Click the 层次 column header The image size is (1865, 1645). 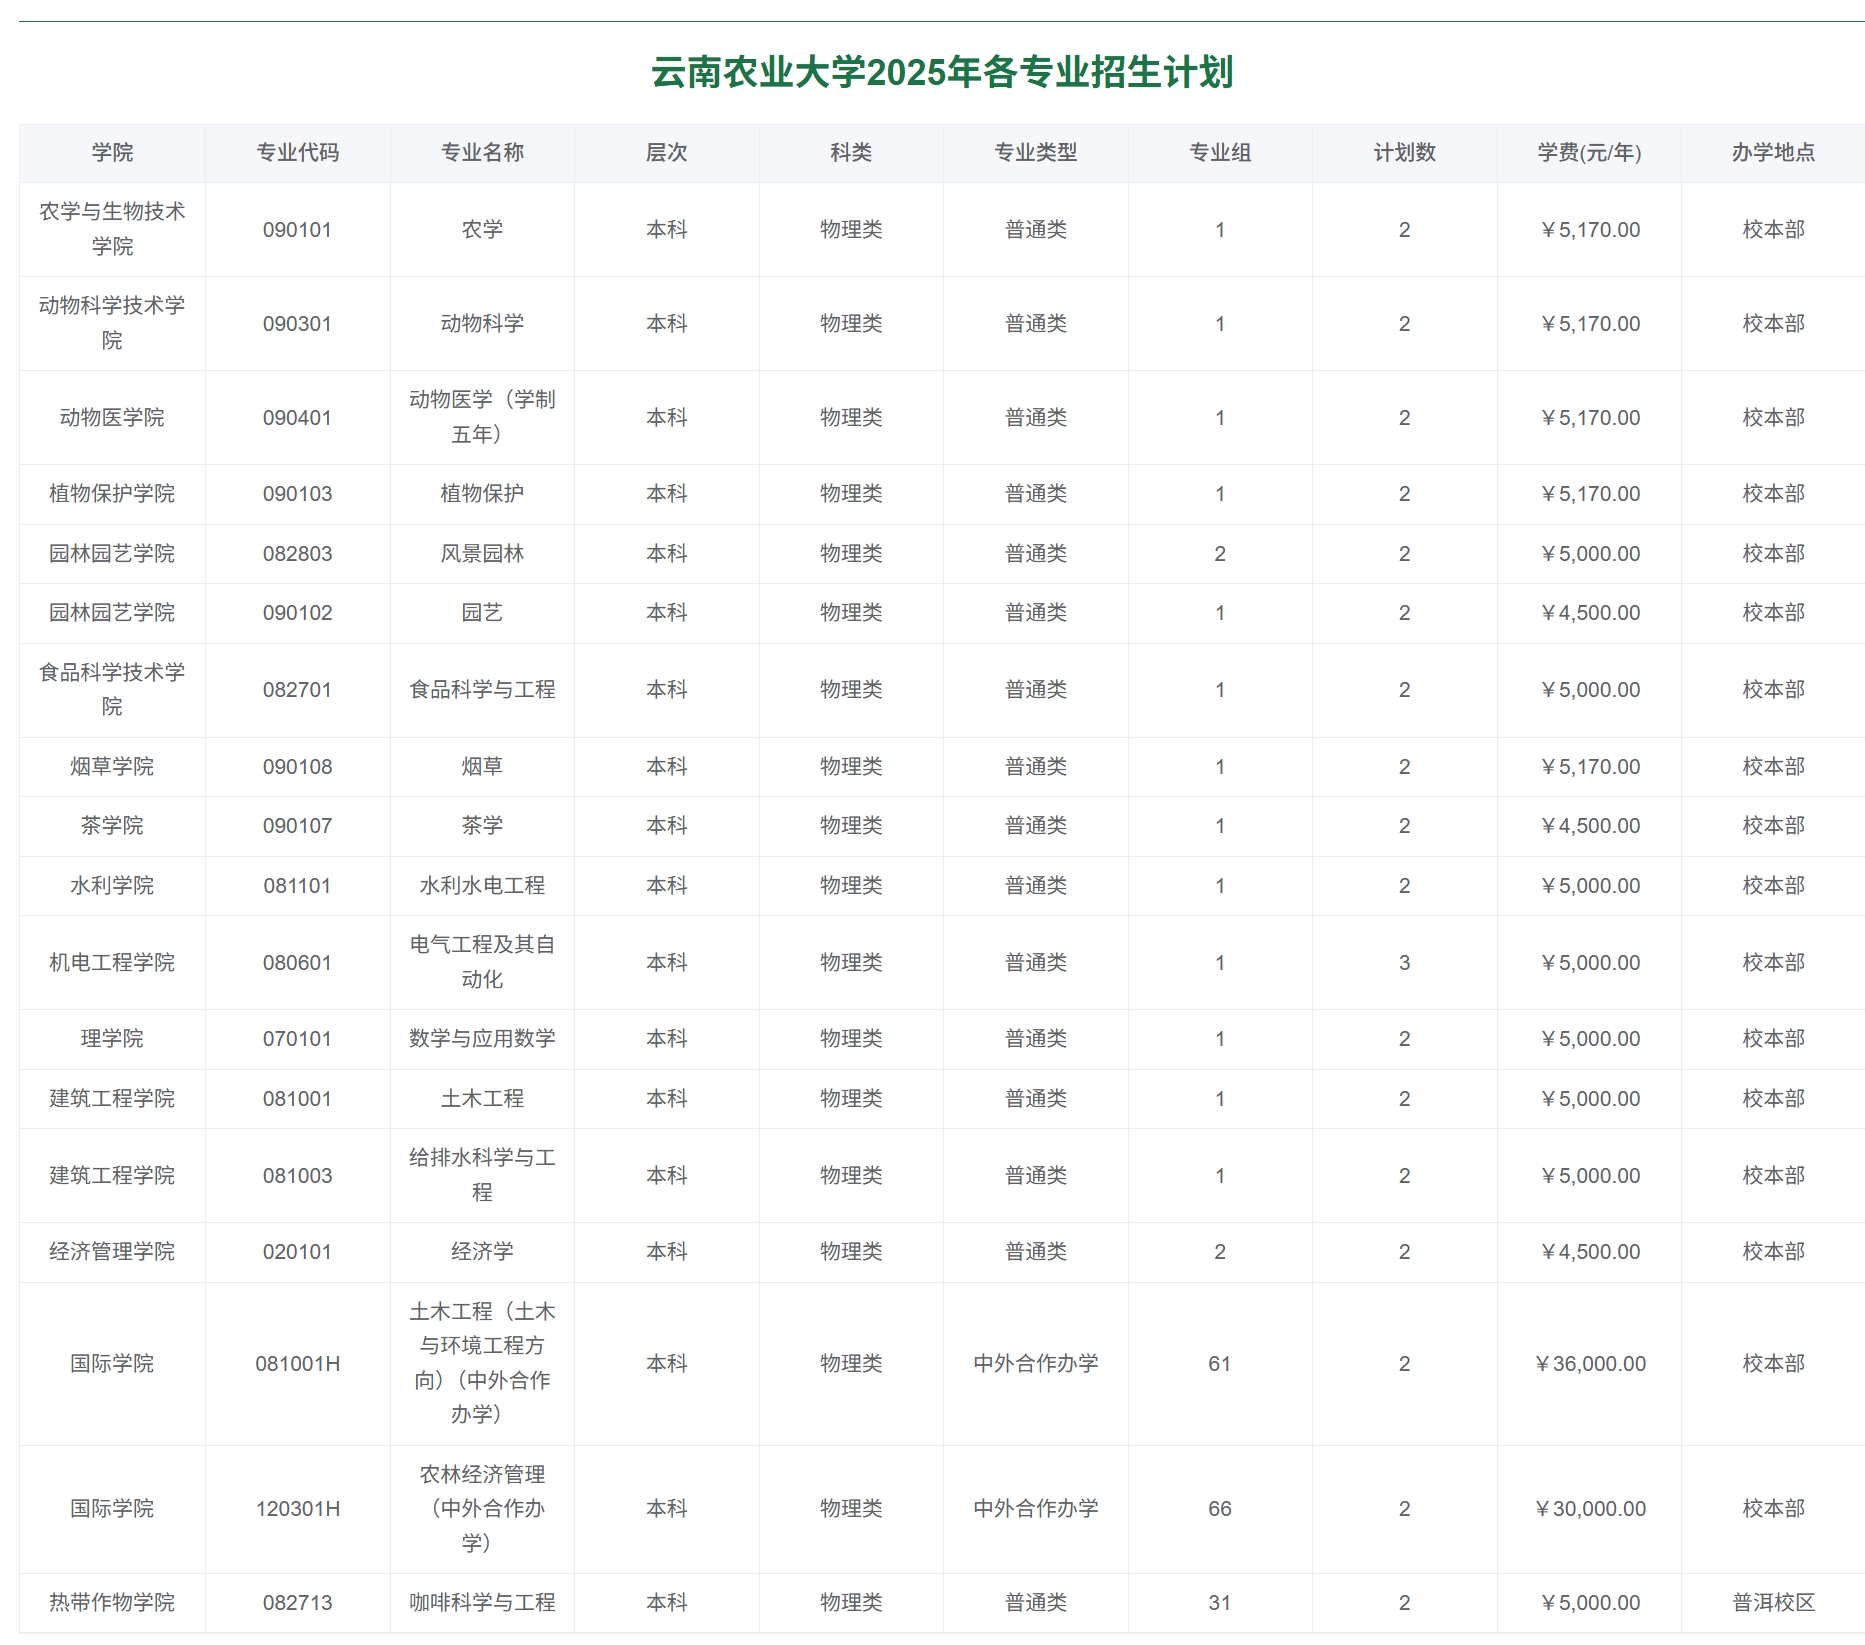pyautogui.click(x=667, y=152)
